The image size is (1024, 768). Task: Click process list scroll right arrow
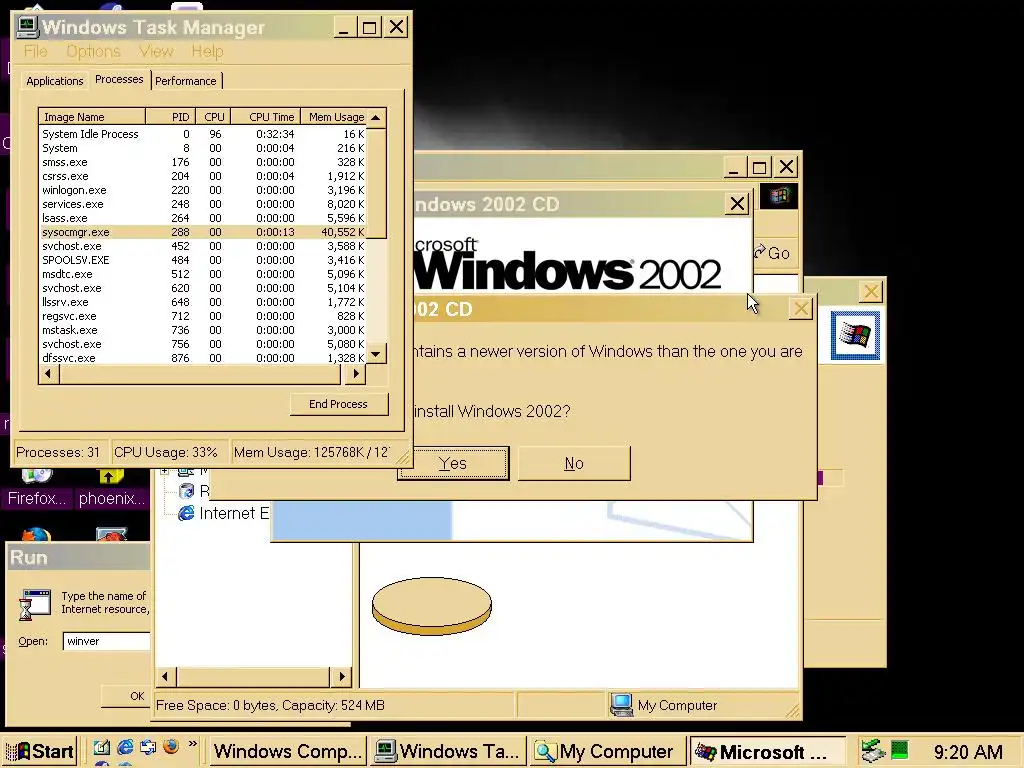[356, 374]
